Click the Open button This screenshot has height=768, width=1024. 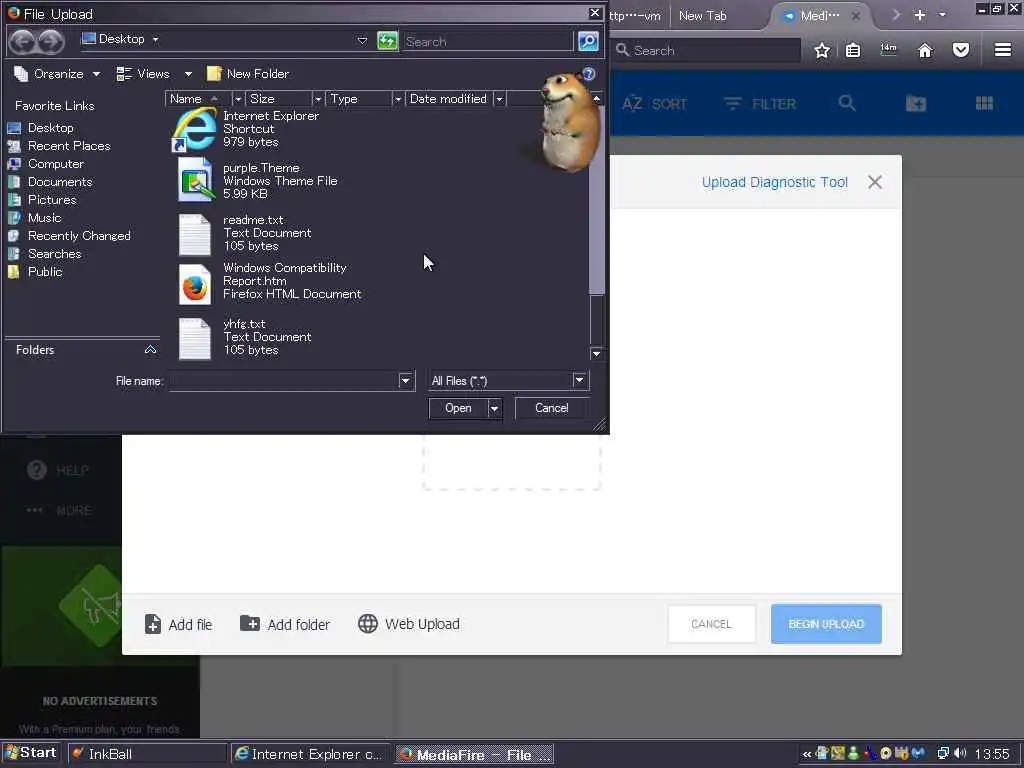tap(458, 408)
